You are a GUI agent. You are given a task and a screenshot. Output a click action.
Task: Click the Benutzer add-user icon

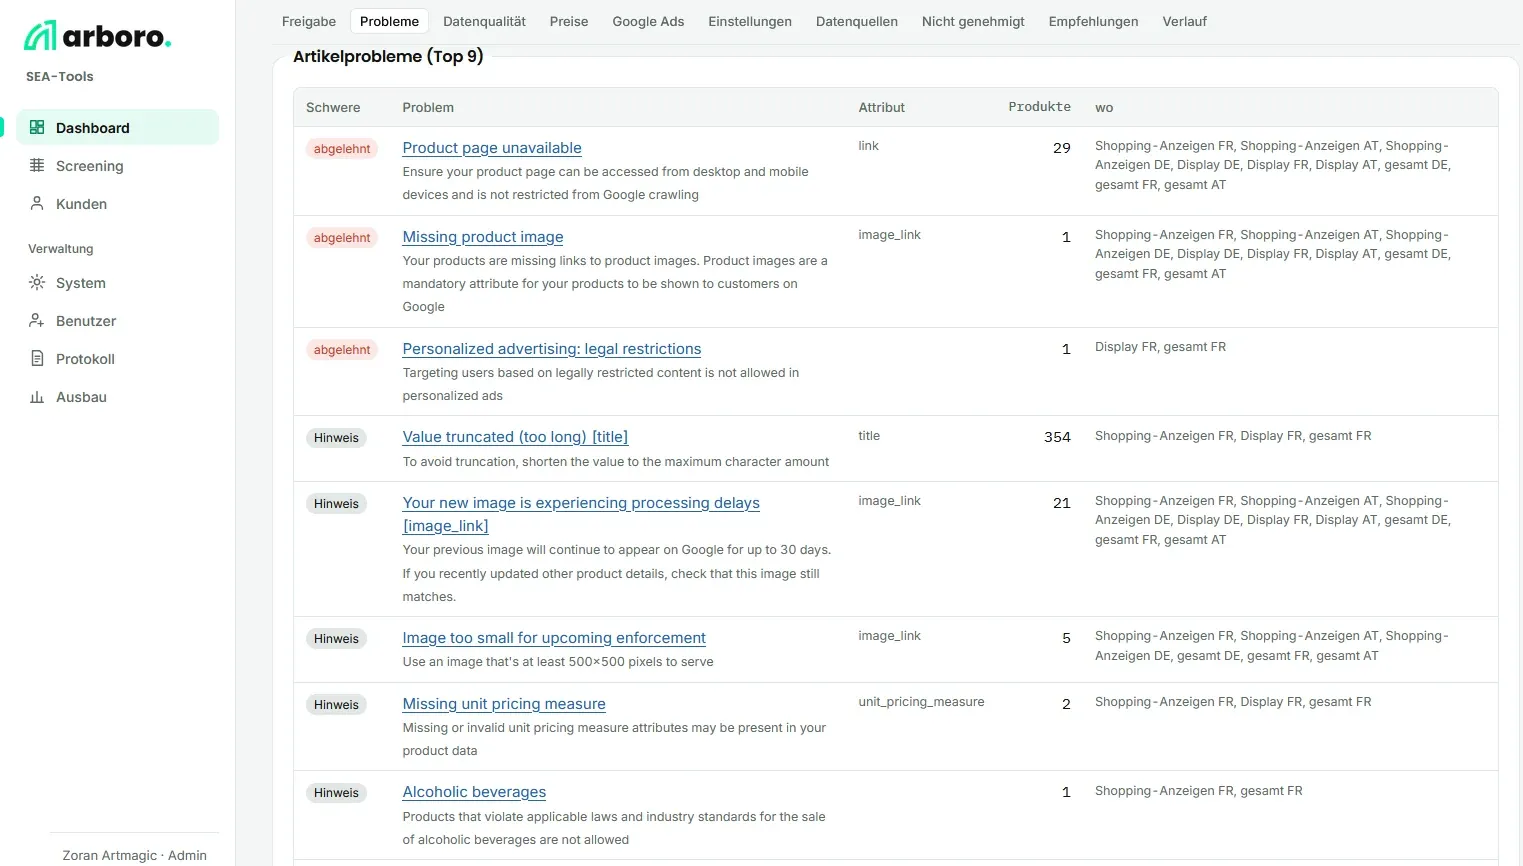point(37,320)
